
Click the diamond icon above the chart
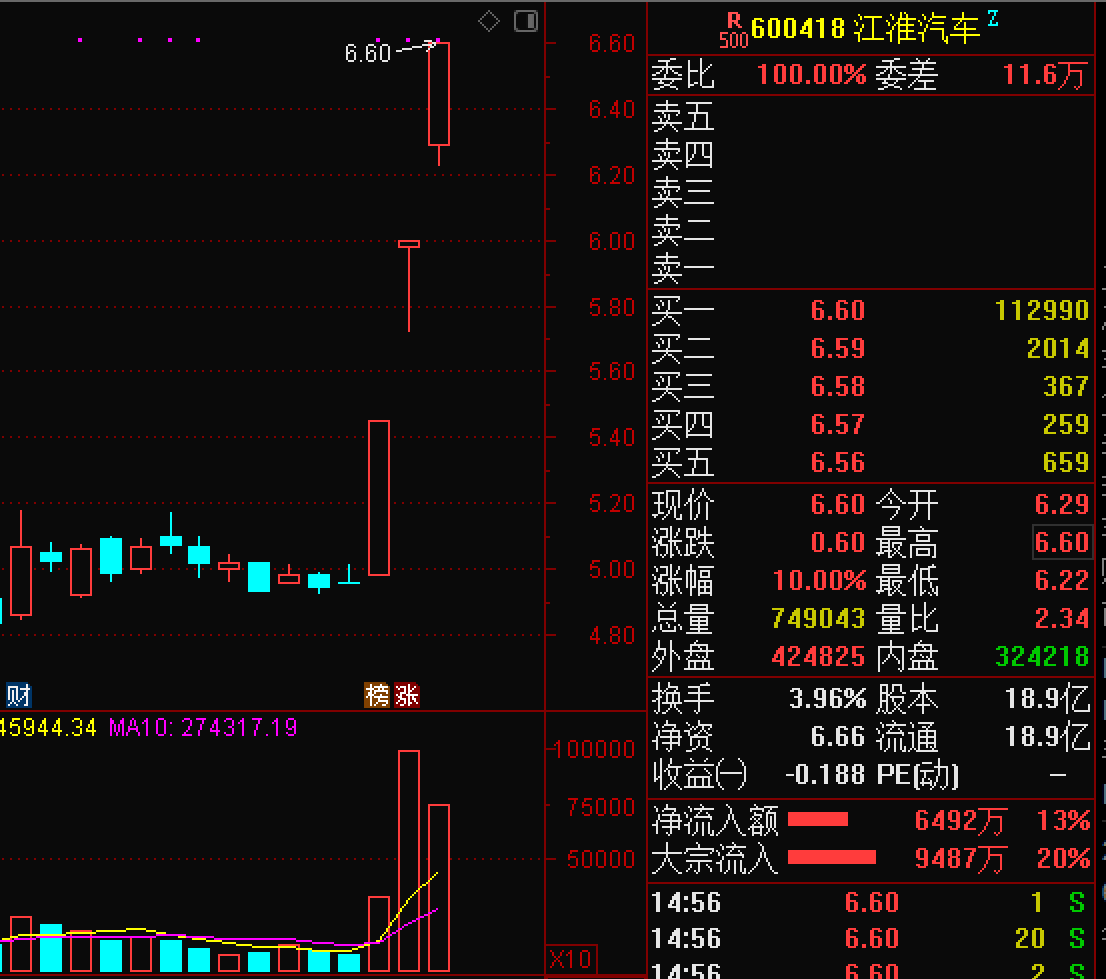point(489,21)
